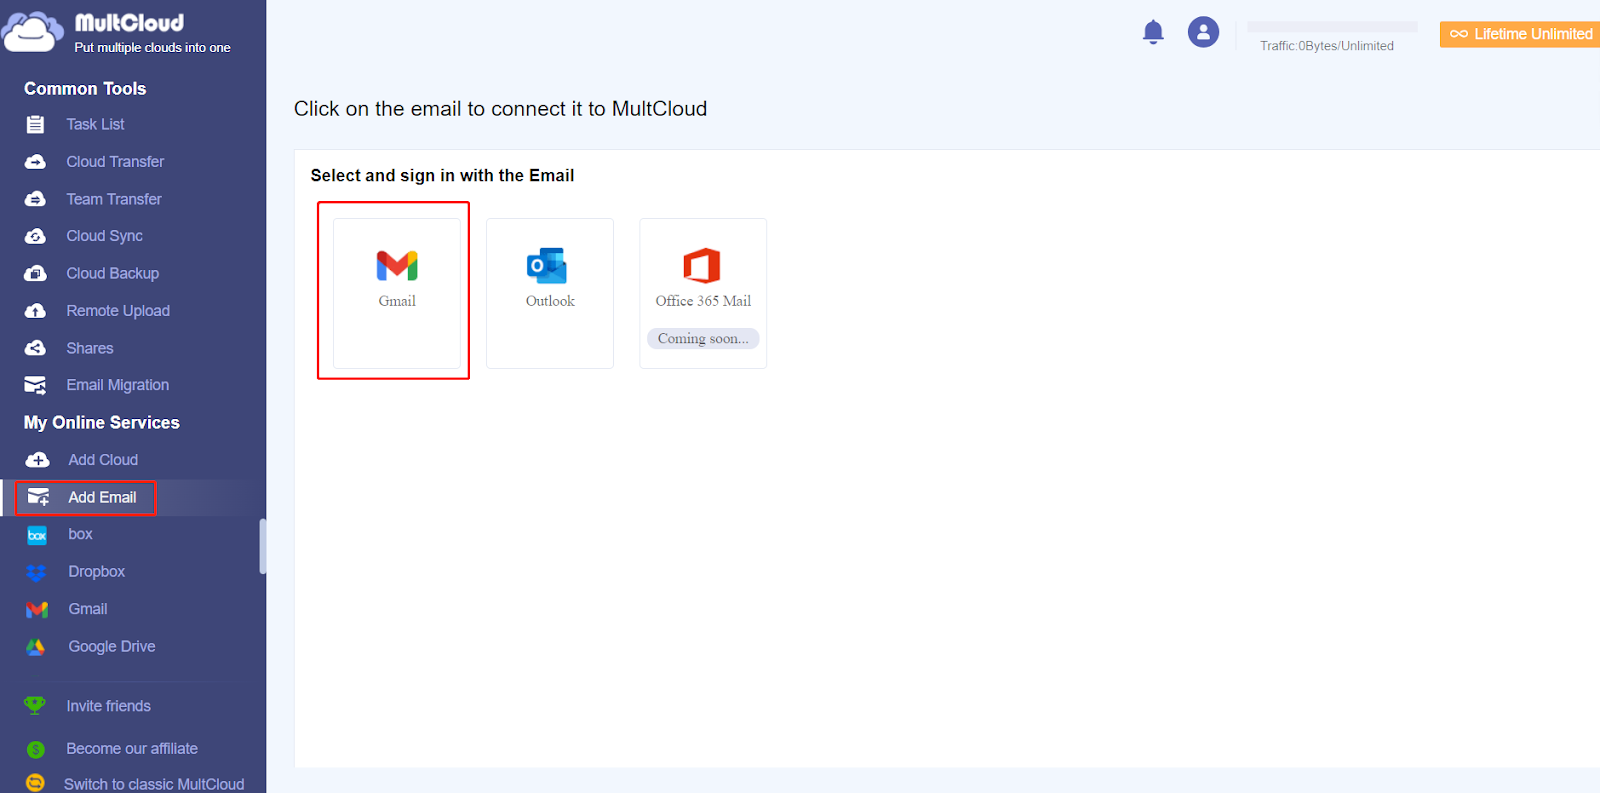
Task: Click the Cloud Transfer icon
Action: 35,161
